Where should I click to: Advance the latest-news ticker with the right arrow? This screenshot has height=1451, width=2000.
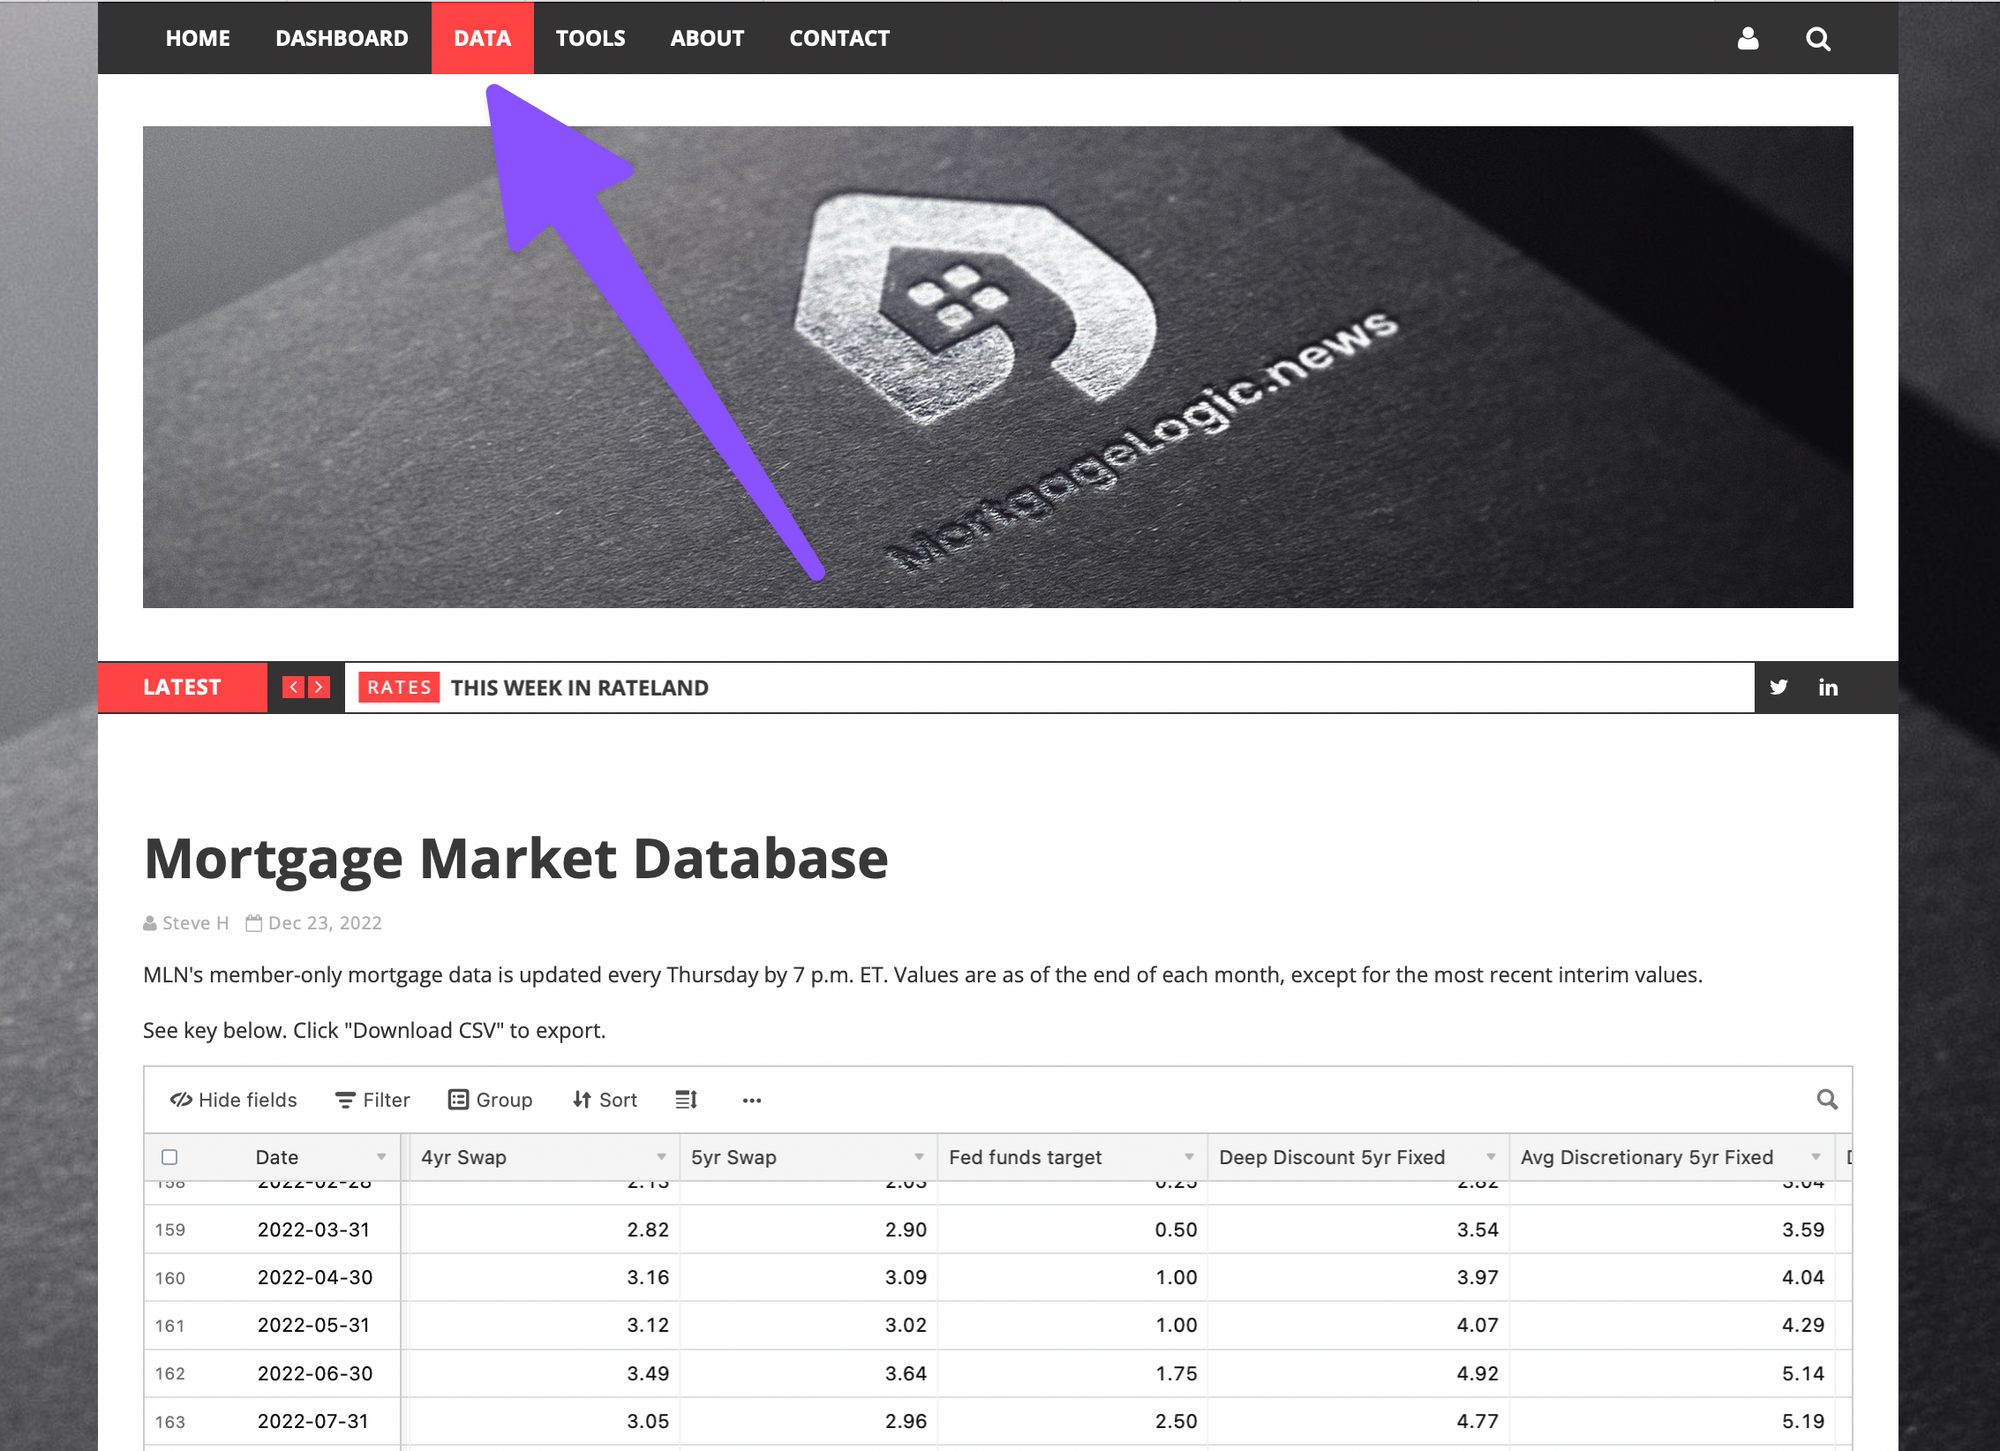point(318,687)
